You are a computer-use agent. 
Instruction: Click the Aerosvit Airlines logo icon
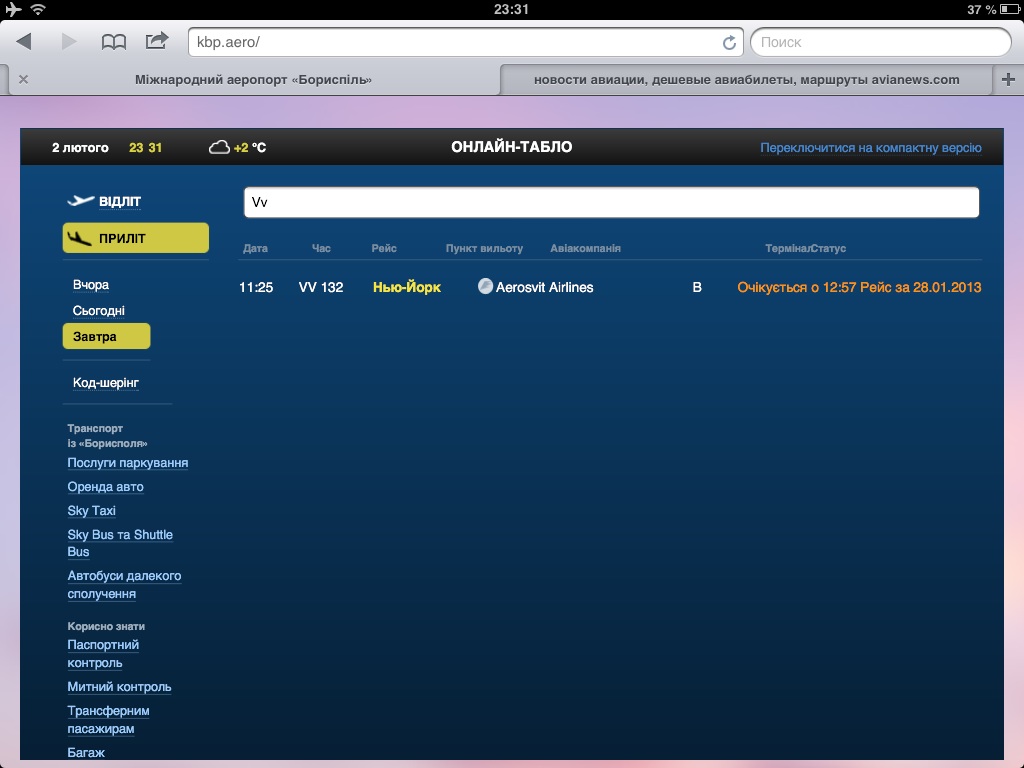pos(485,287)
